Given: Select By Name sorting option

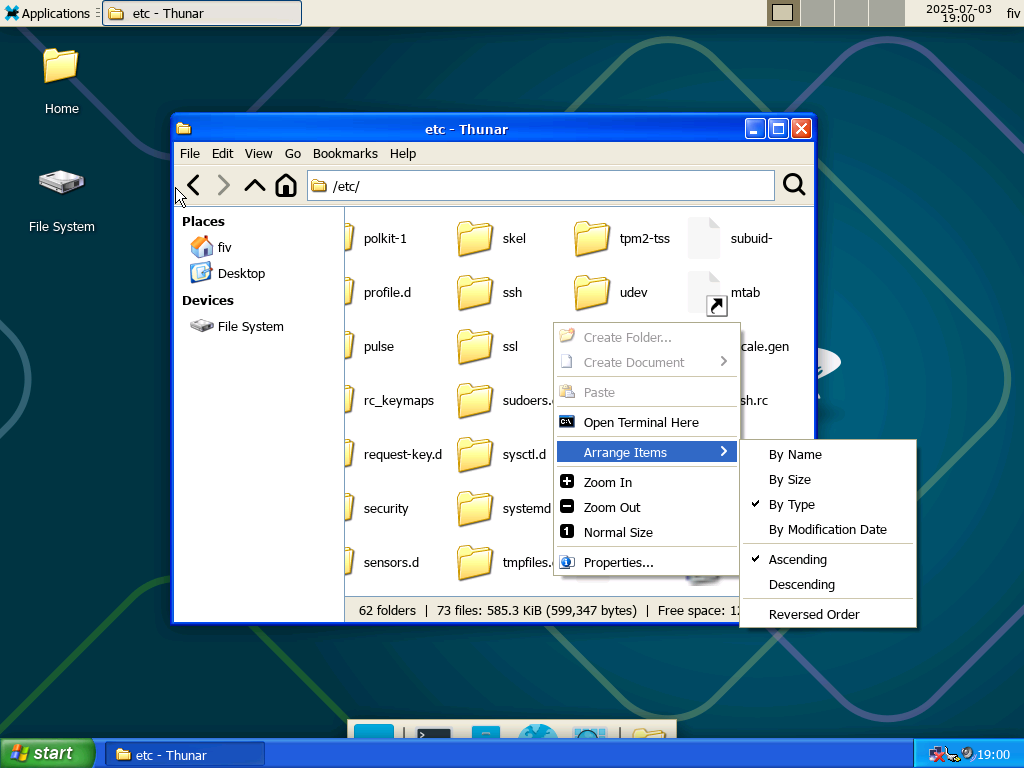Looking at the screenshot, I should [x=795, y=454].
